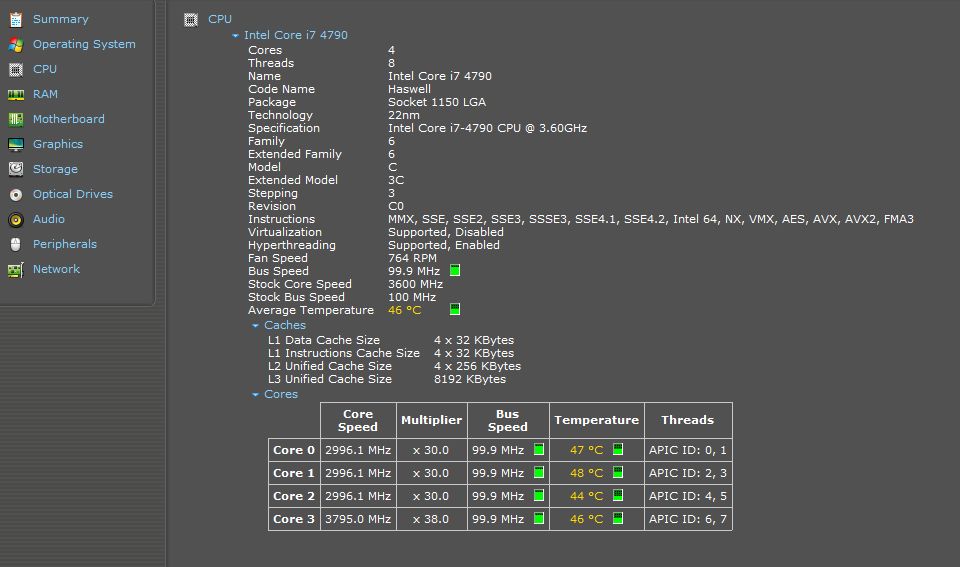Click the 8192 KBytes L3 cache value
The image size is (960, 567).
click(470, 380)
